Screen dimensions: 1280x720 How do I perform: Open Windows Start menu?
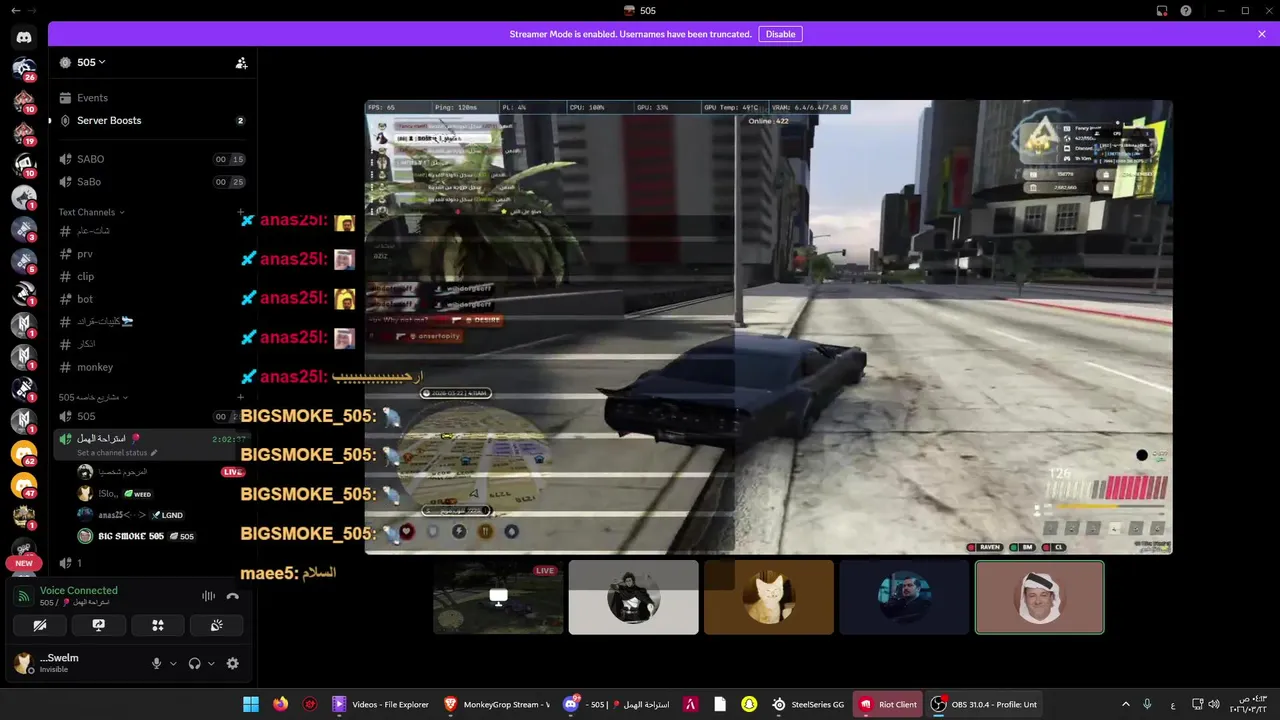click(251, 704)
